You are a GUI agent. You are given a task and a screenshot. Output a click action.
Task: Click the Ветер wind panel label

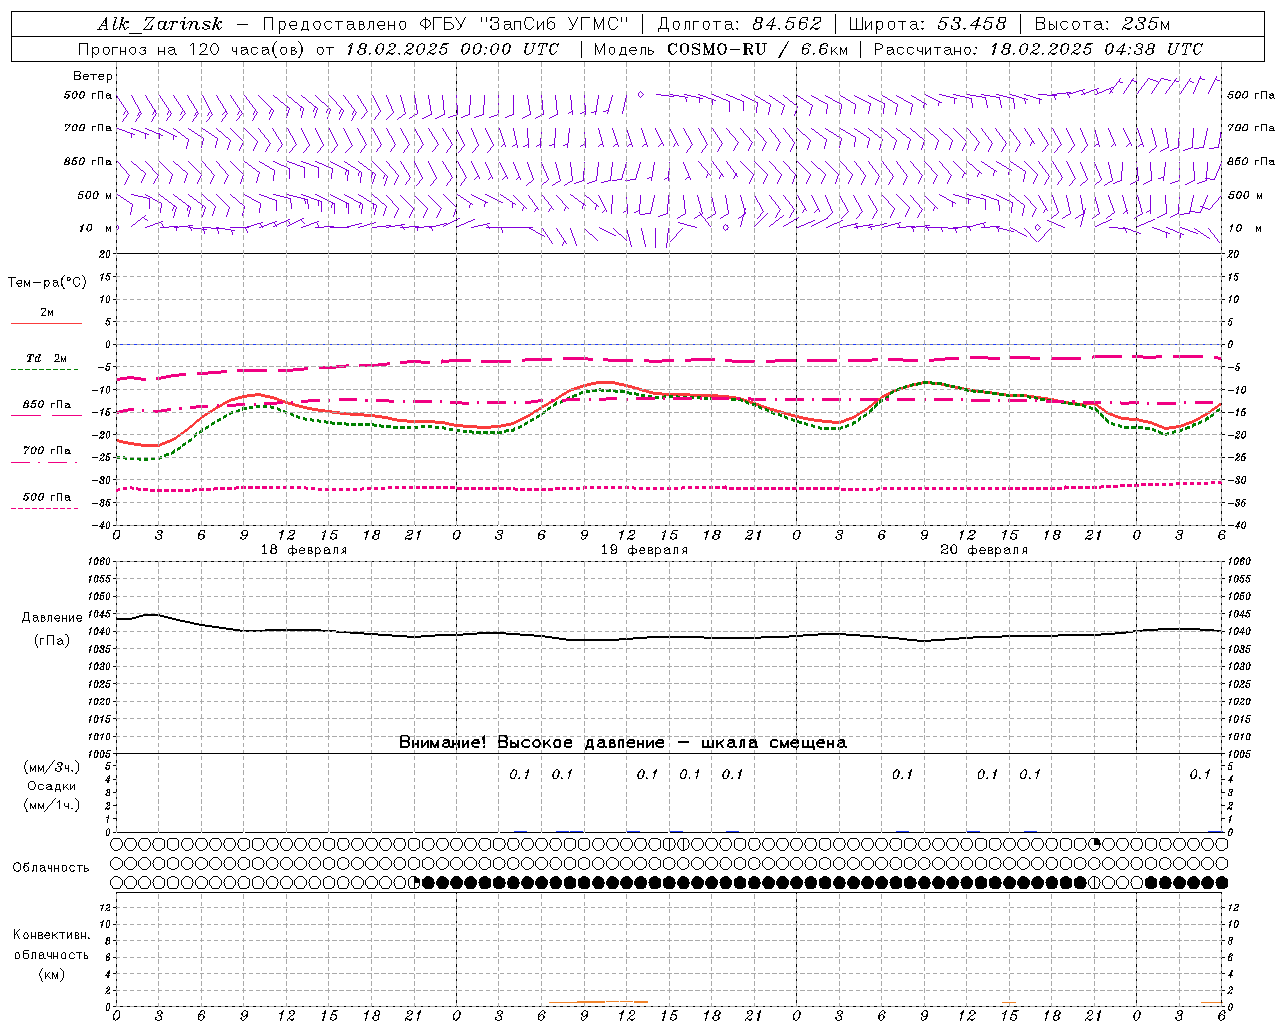93,76
